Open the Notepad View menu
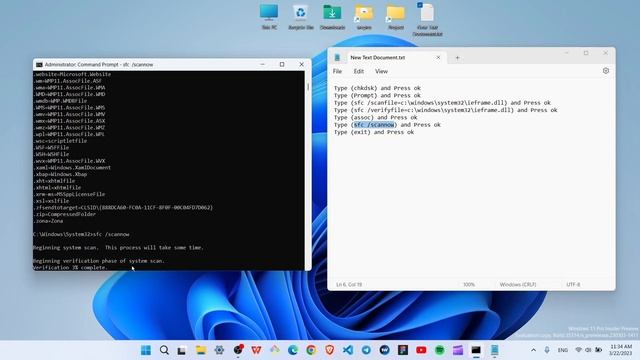Viewport: 640px width, 360px height. coord(381,71)
